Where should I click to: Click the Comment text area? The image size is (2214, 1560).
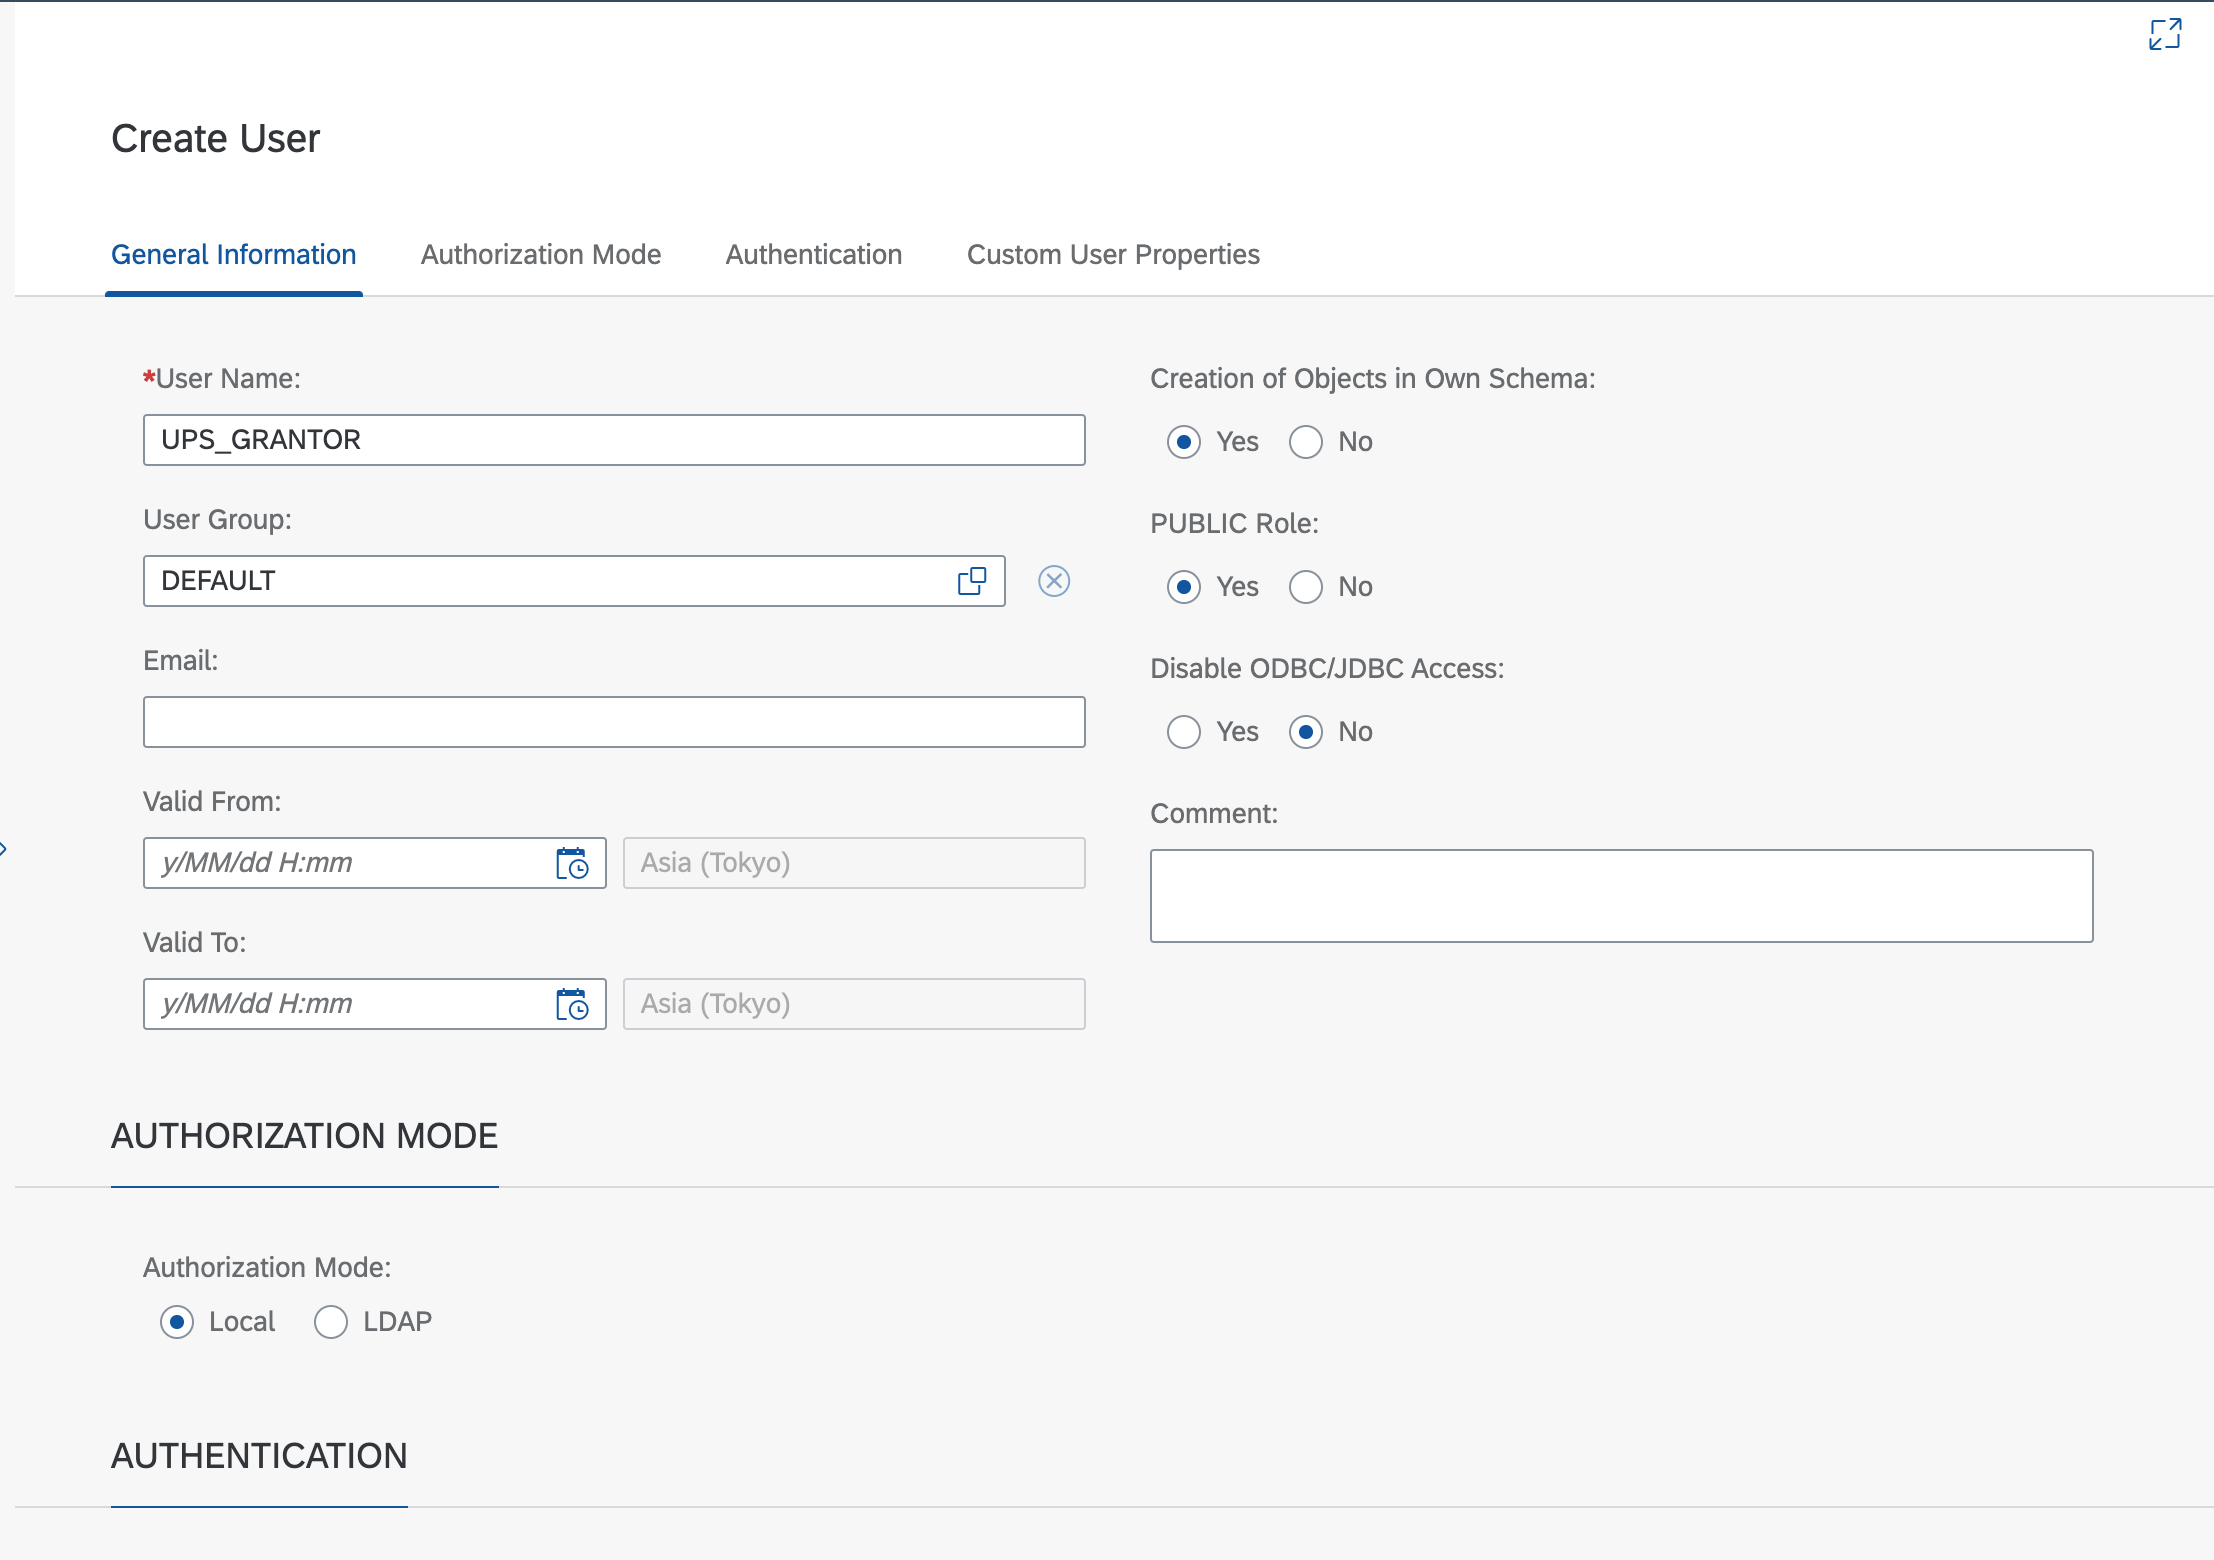[1620, 896]
